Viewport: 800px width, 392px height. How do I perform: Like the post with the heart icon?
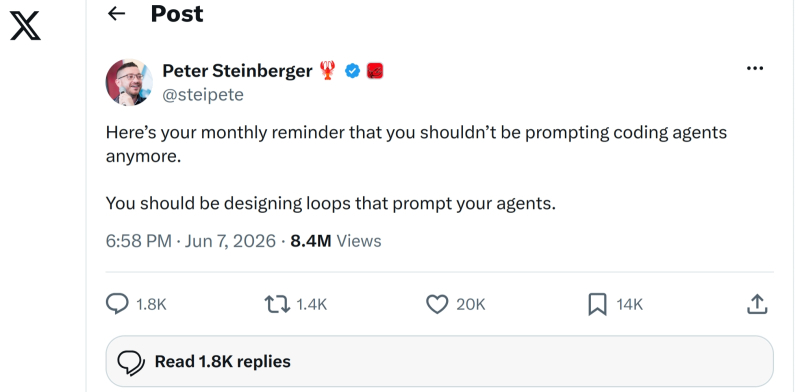click(x=437, y=305)
